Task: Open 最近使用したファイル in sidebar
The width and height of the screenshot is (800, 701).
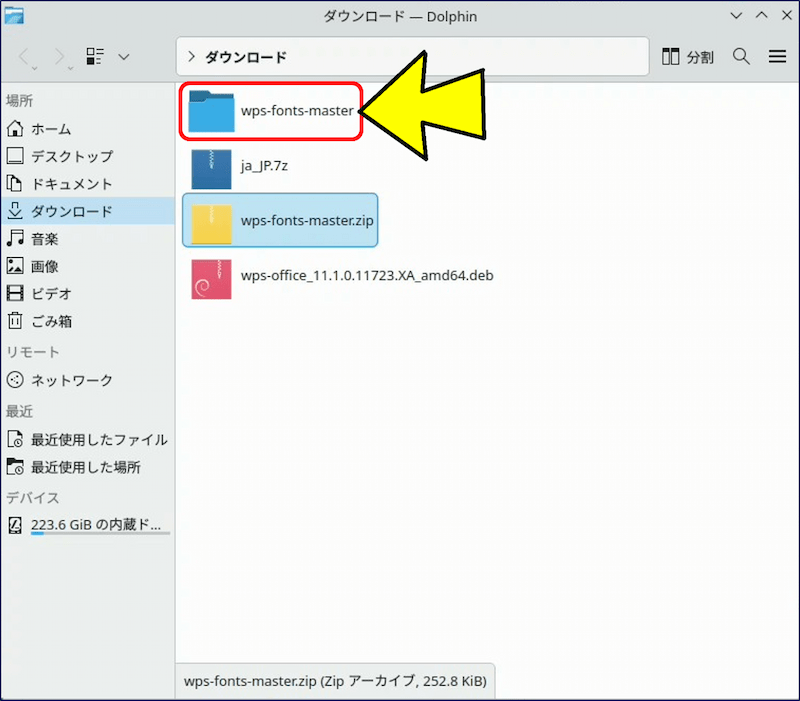Action: tap(98, 439)
